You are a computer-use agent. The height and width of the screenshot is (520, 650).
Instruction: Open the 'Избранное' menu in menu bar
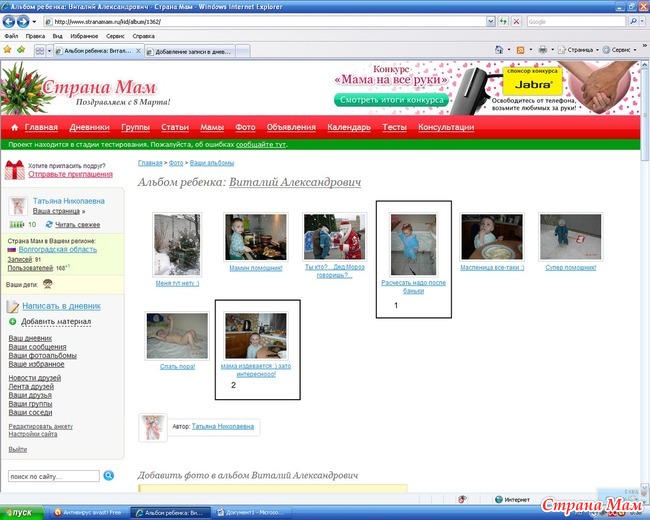coord(83,35)
